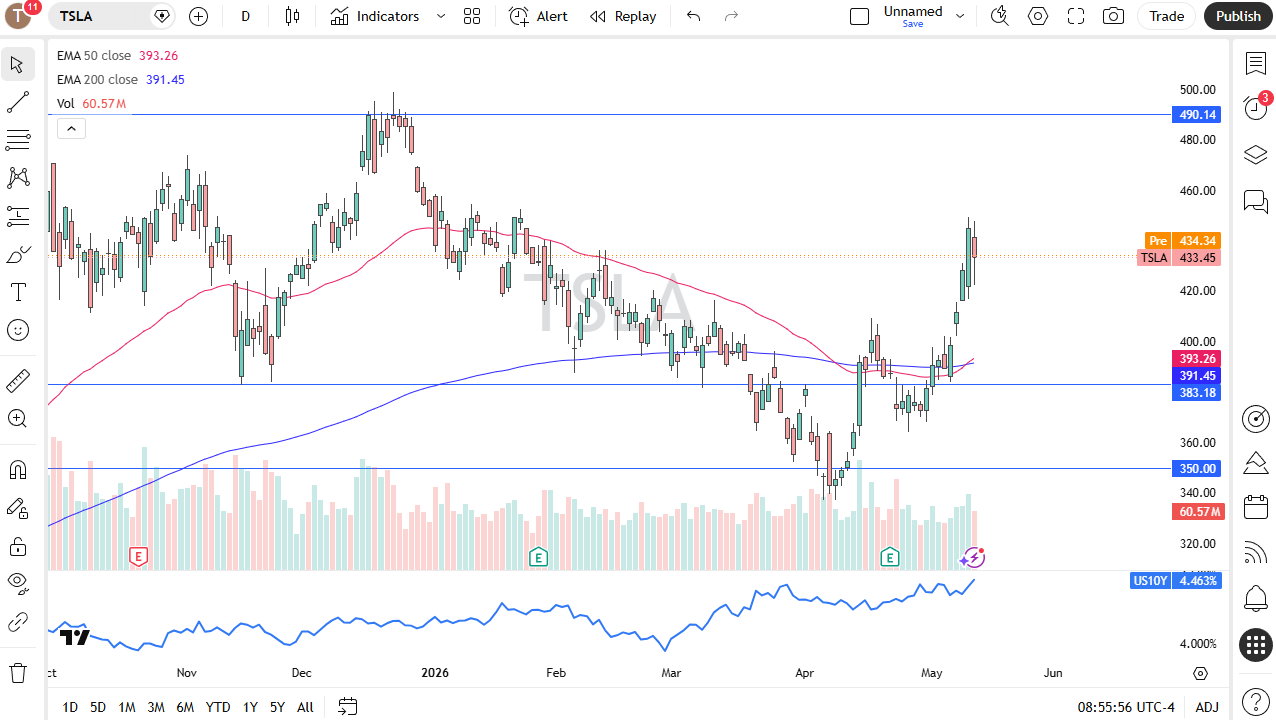1276x720 pixels.
Task: Select the cursor arrow tool
Action: [17, 65]
